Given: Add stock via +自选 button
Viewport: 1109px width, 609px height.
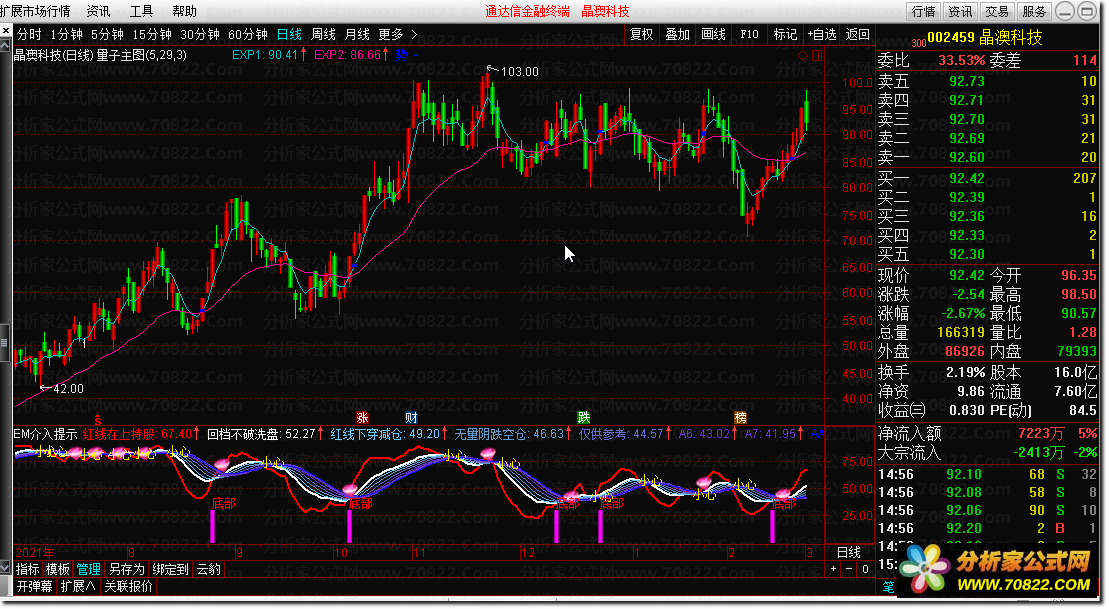Looking at the screenshot, I should pos(822,34).
